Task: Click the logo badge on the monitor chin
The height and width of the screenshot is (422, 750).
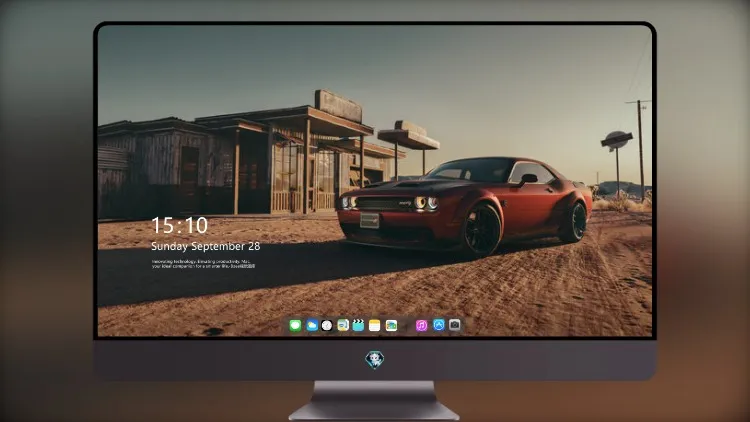Action: coord(375,360)
